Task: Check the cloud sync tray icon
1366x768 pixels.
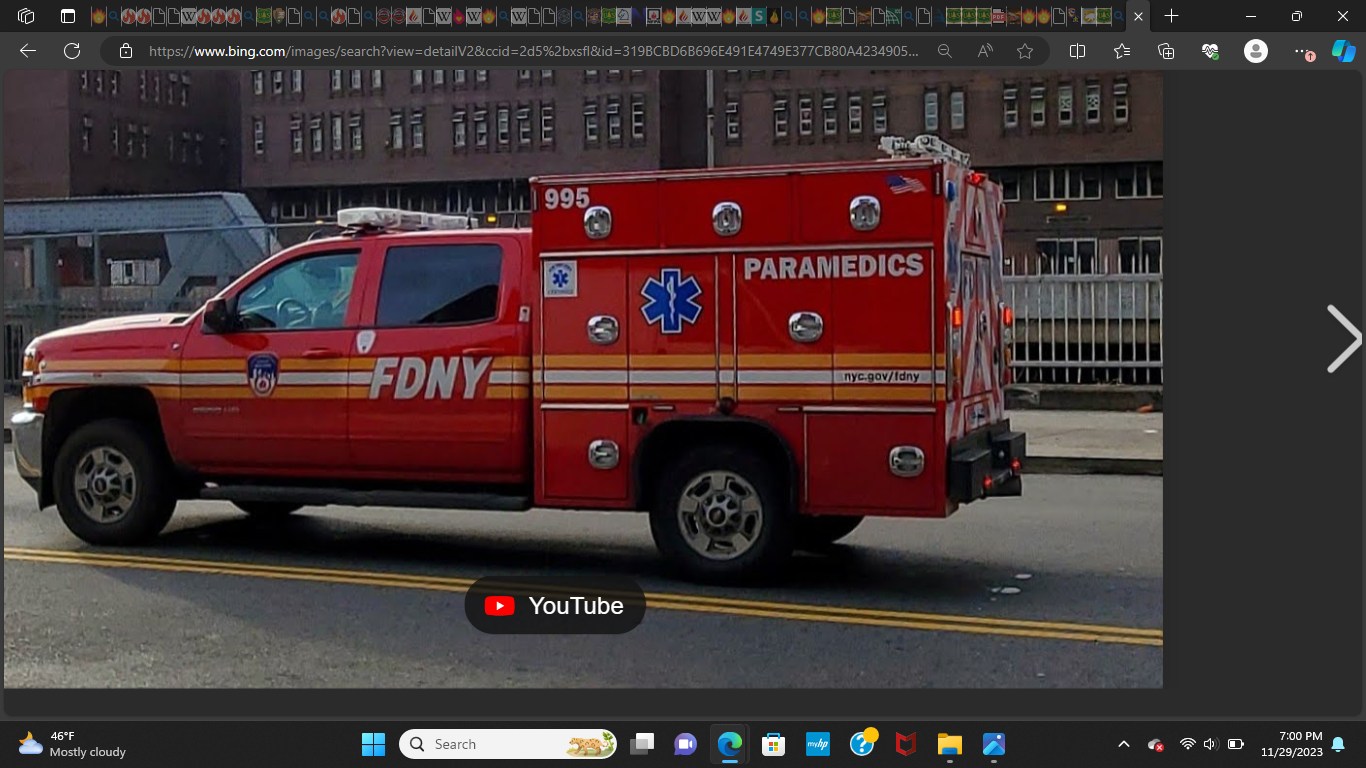Action: tap(1156, 744)
